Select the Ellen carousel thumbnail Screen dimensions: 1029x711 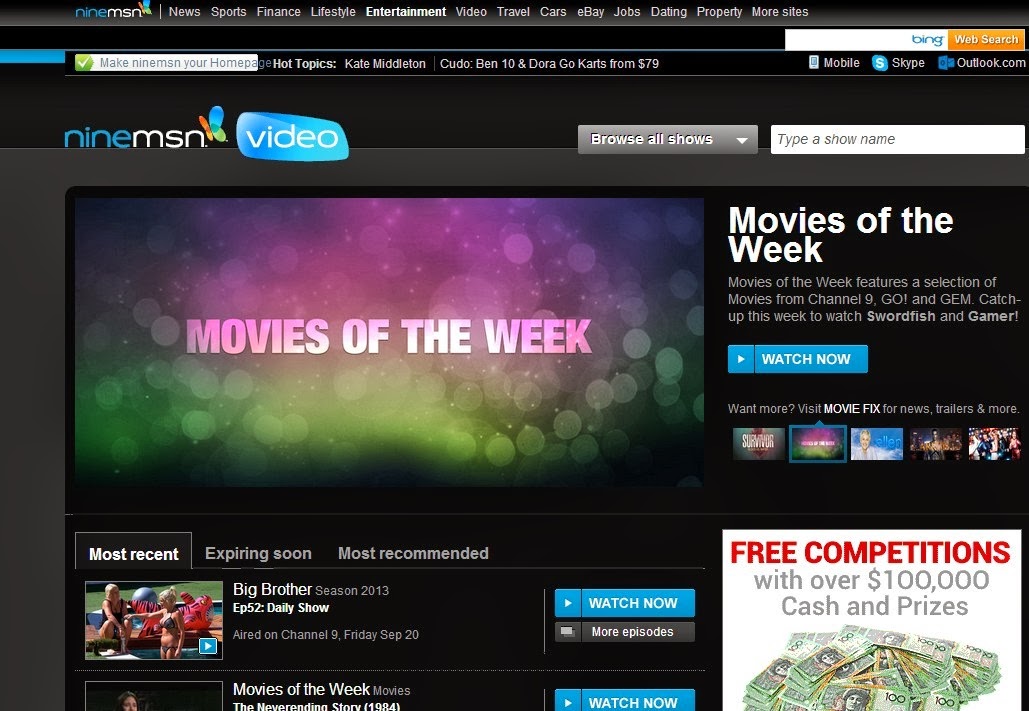click(x=877, y=444)
